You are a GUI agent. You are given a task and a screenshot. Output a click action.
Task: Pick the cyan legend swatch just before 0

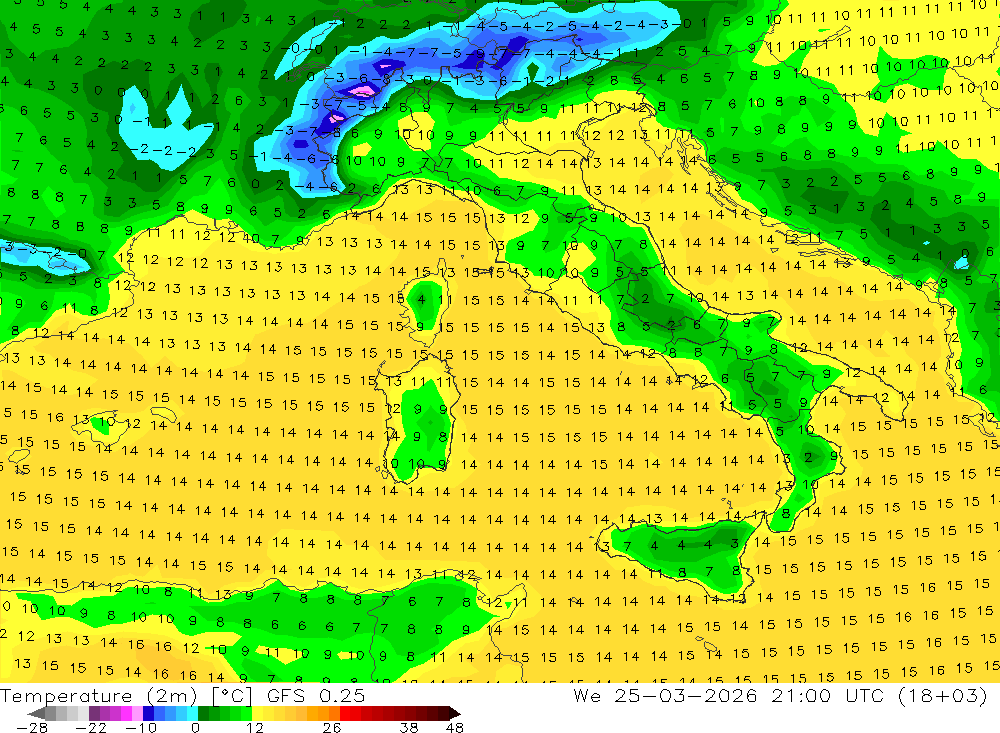point(192,713)
